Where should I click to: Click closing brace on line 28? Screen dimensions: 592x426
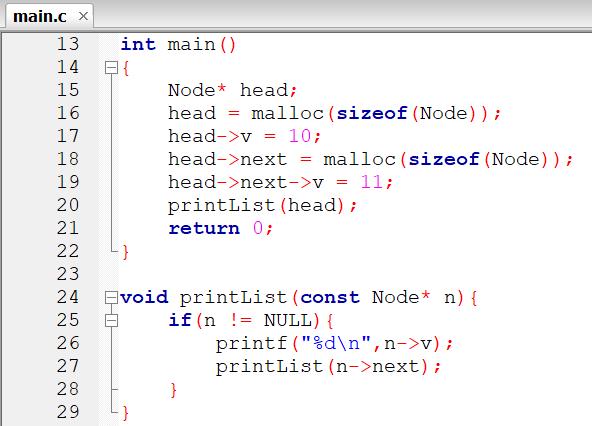pyautogui.click(x=173, y=390)
